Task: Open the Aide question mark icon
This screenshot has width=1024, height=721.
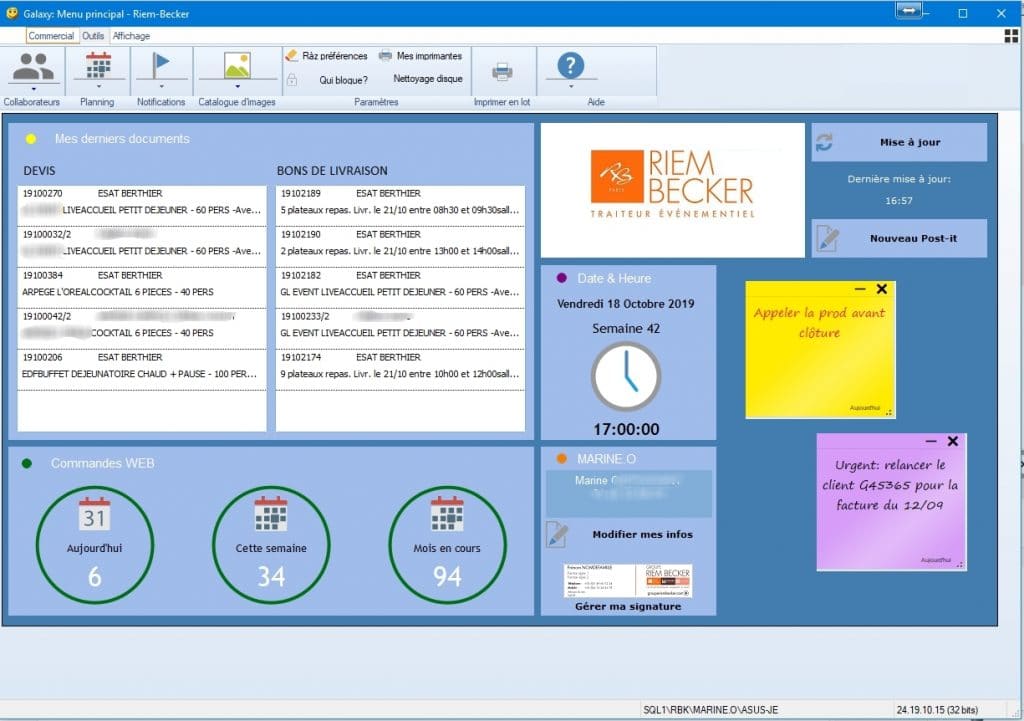Action: (570, 66)
